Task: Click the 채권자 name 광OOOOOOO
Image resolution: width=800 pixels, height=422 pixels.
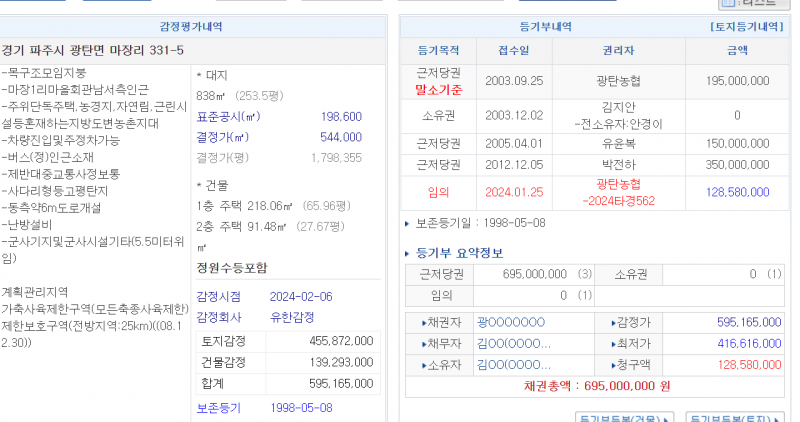Action: (x=511, y=322)
